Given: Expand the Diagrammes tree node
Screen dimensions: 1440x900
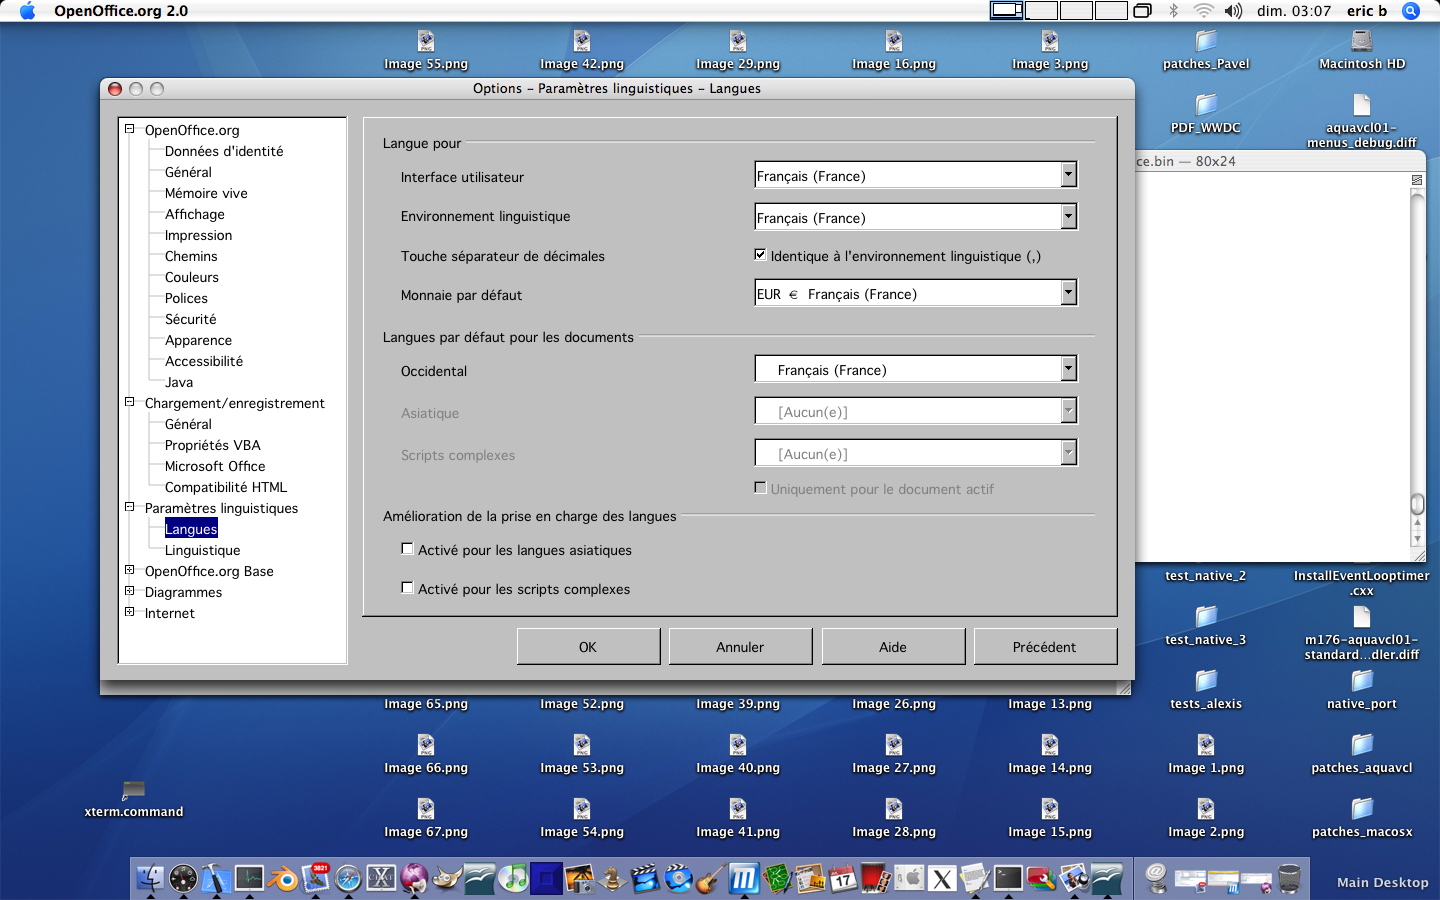Looking at the screenshot, I should [129, 590].
